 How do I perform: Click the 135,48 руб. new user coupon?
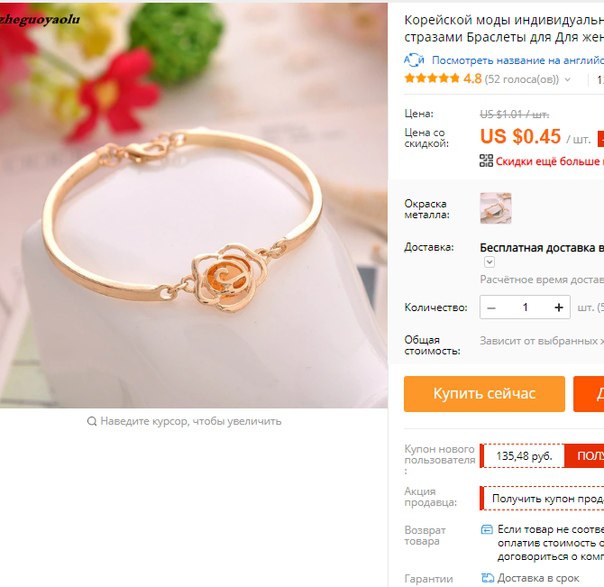pos(523,456)
